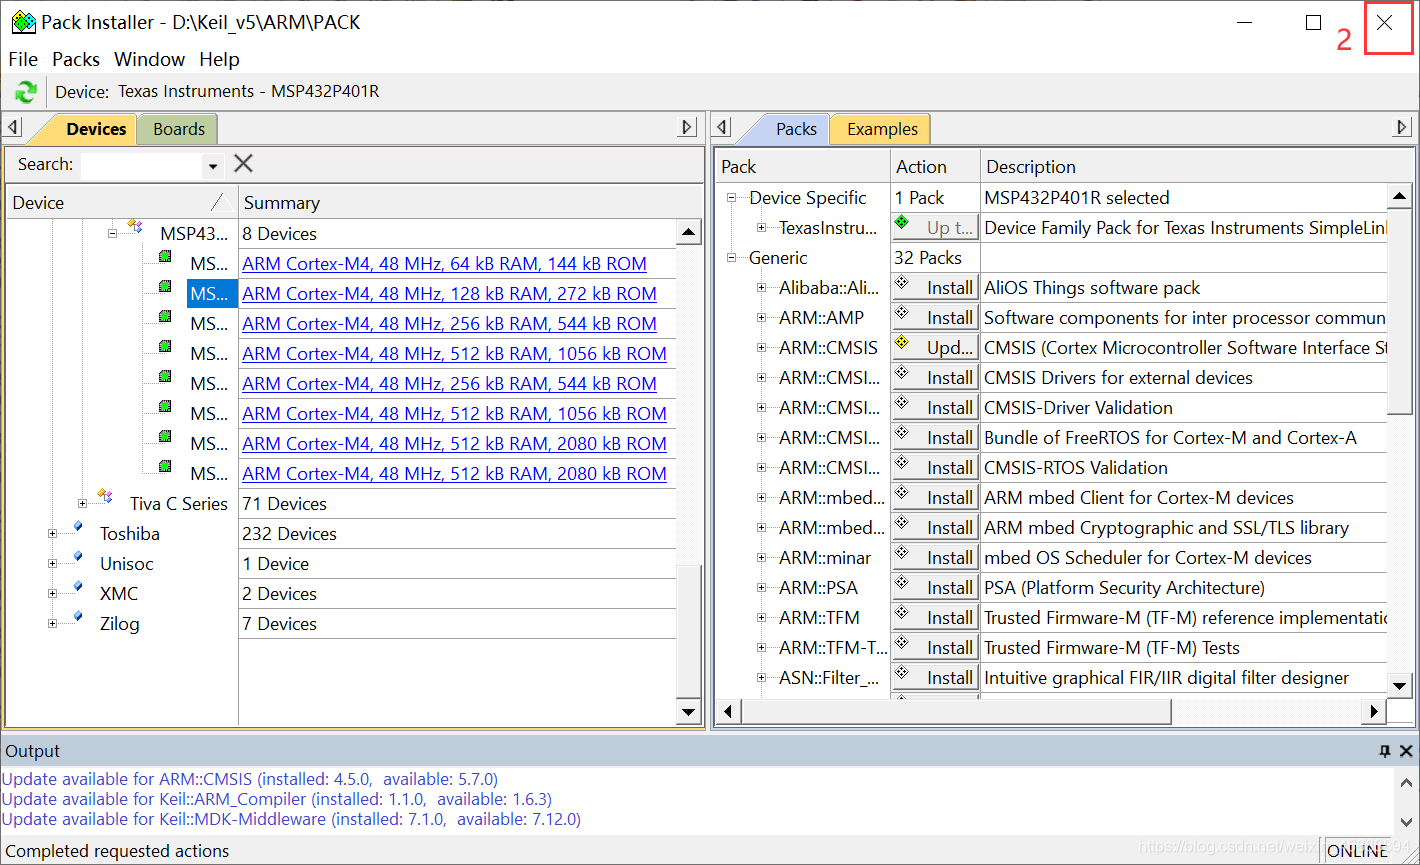Click the Action column header
Viewport: 1420px width, 865px height.
(x=935, y=167)
